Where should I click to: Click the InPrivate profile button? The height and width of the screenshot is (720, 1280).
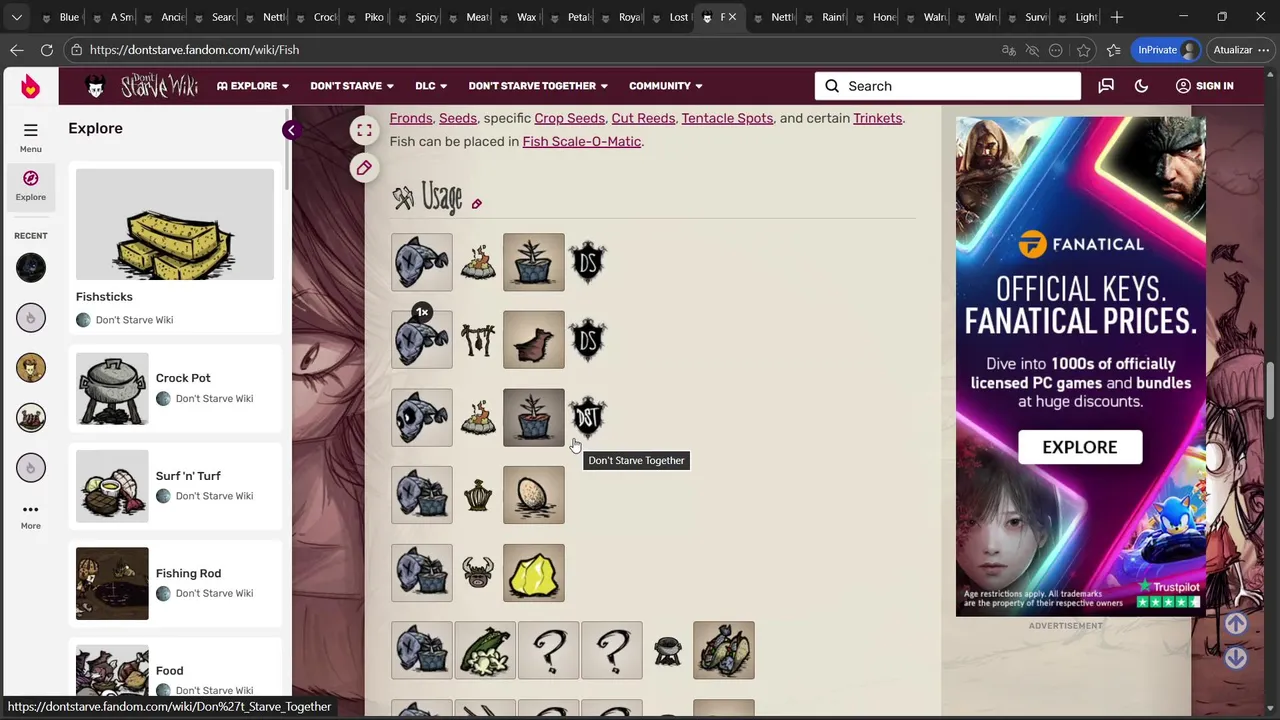(x=1166, y=50)
